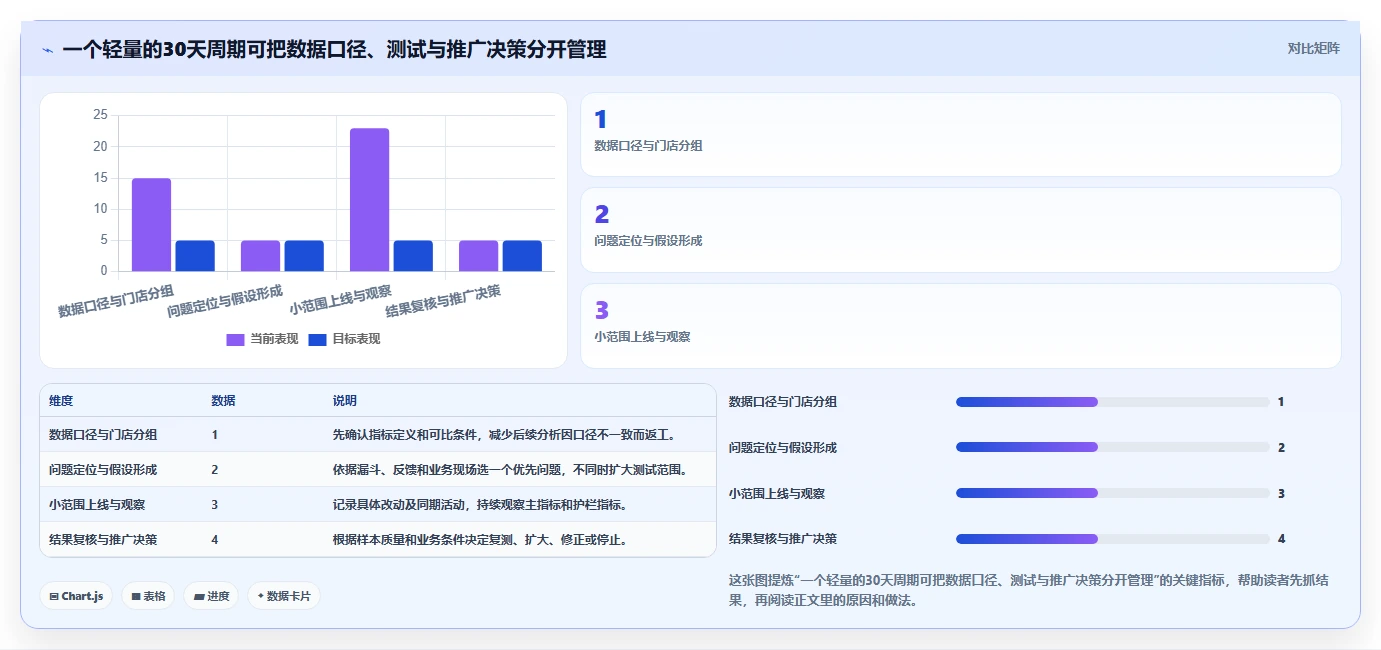1381x650 pixels.
Task: Click the blue 目标表现 bar for 结果复核与推广决策
Action: [522, 256]
